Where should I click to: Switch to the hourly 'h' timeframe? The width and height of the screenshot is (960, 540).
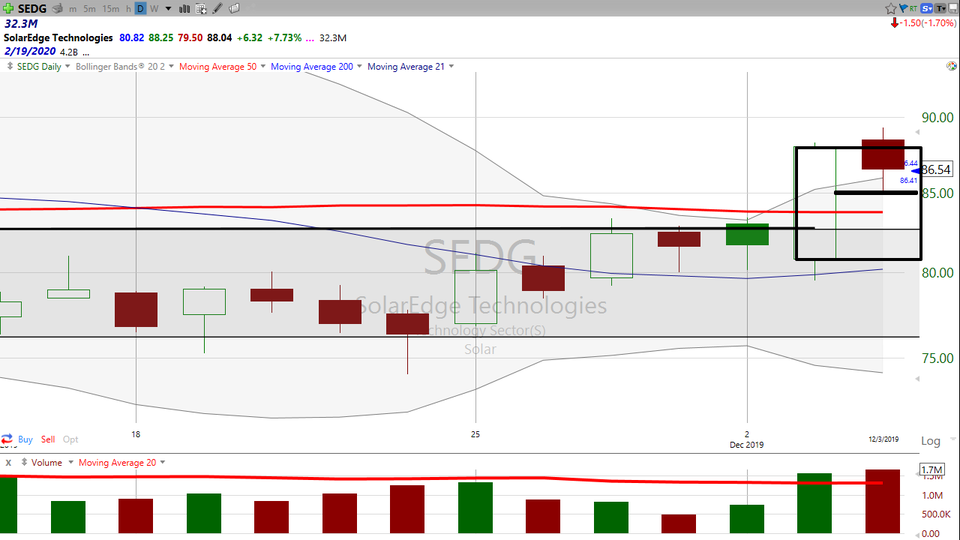129,9
